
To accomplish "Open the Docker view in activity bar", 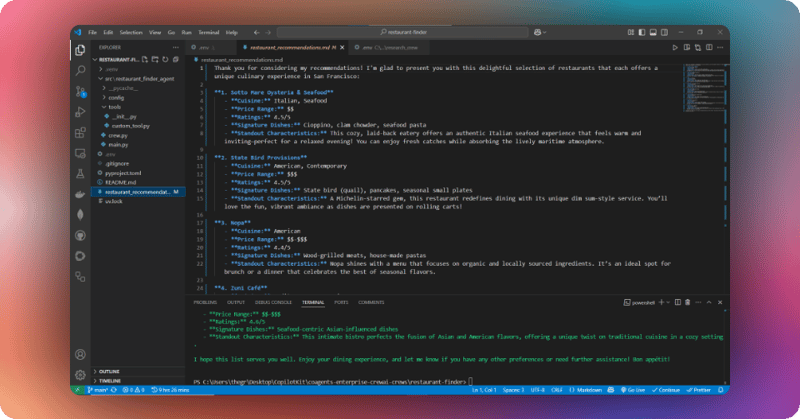I will tap(80, 194).
